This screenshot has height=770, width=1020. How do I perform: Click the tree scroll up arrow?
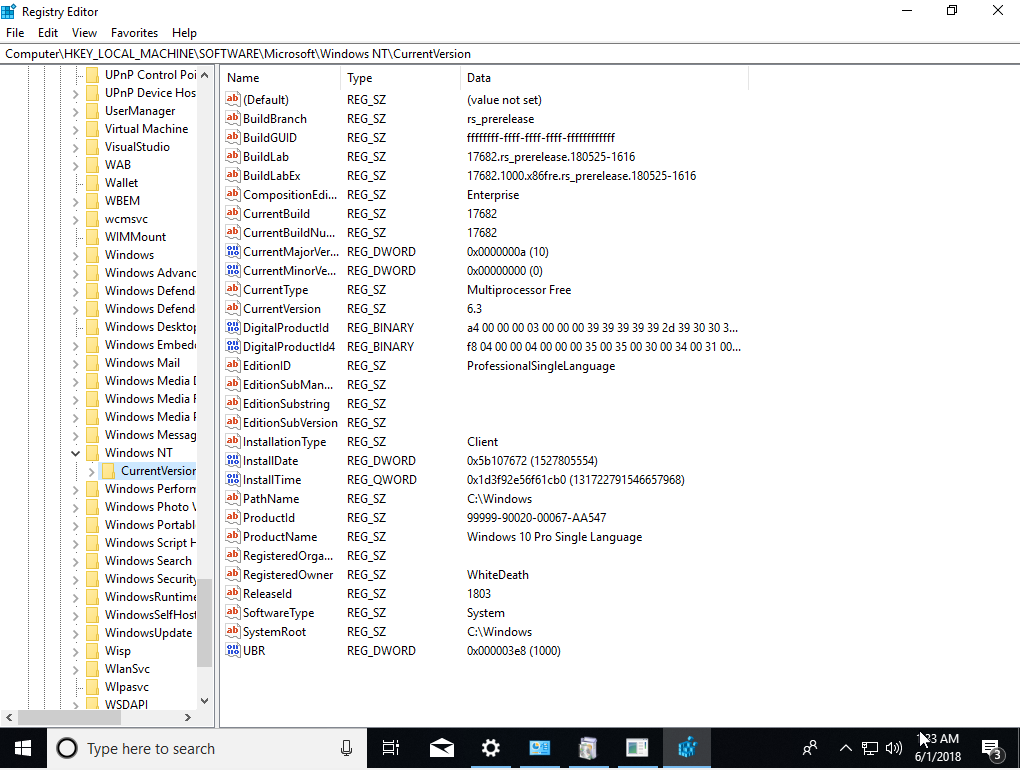coord(204,75)
